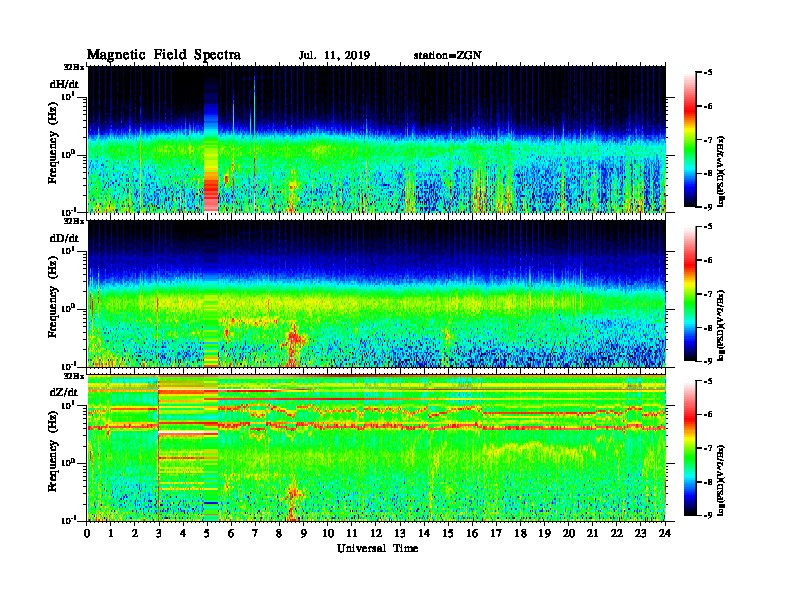Click hour '0' on the time axis

click(x=87, y=533)
